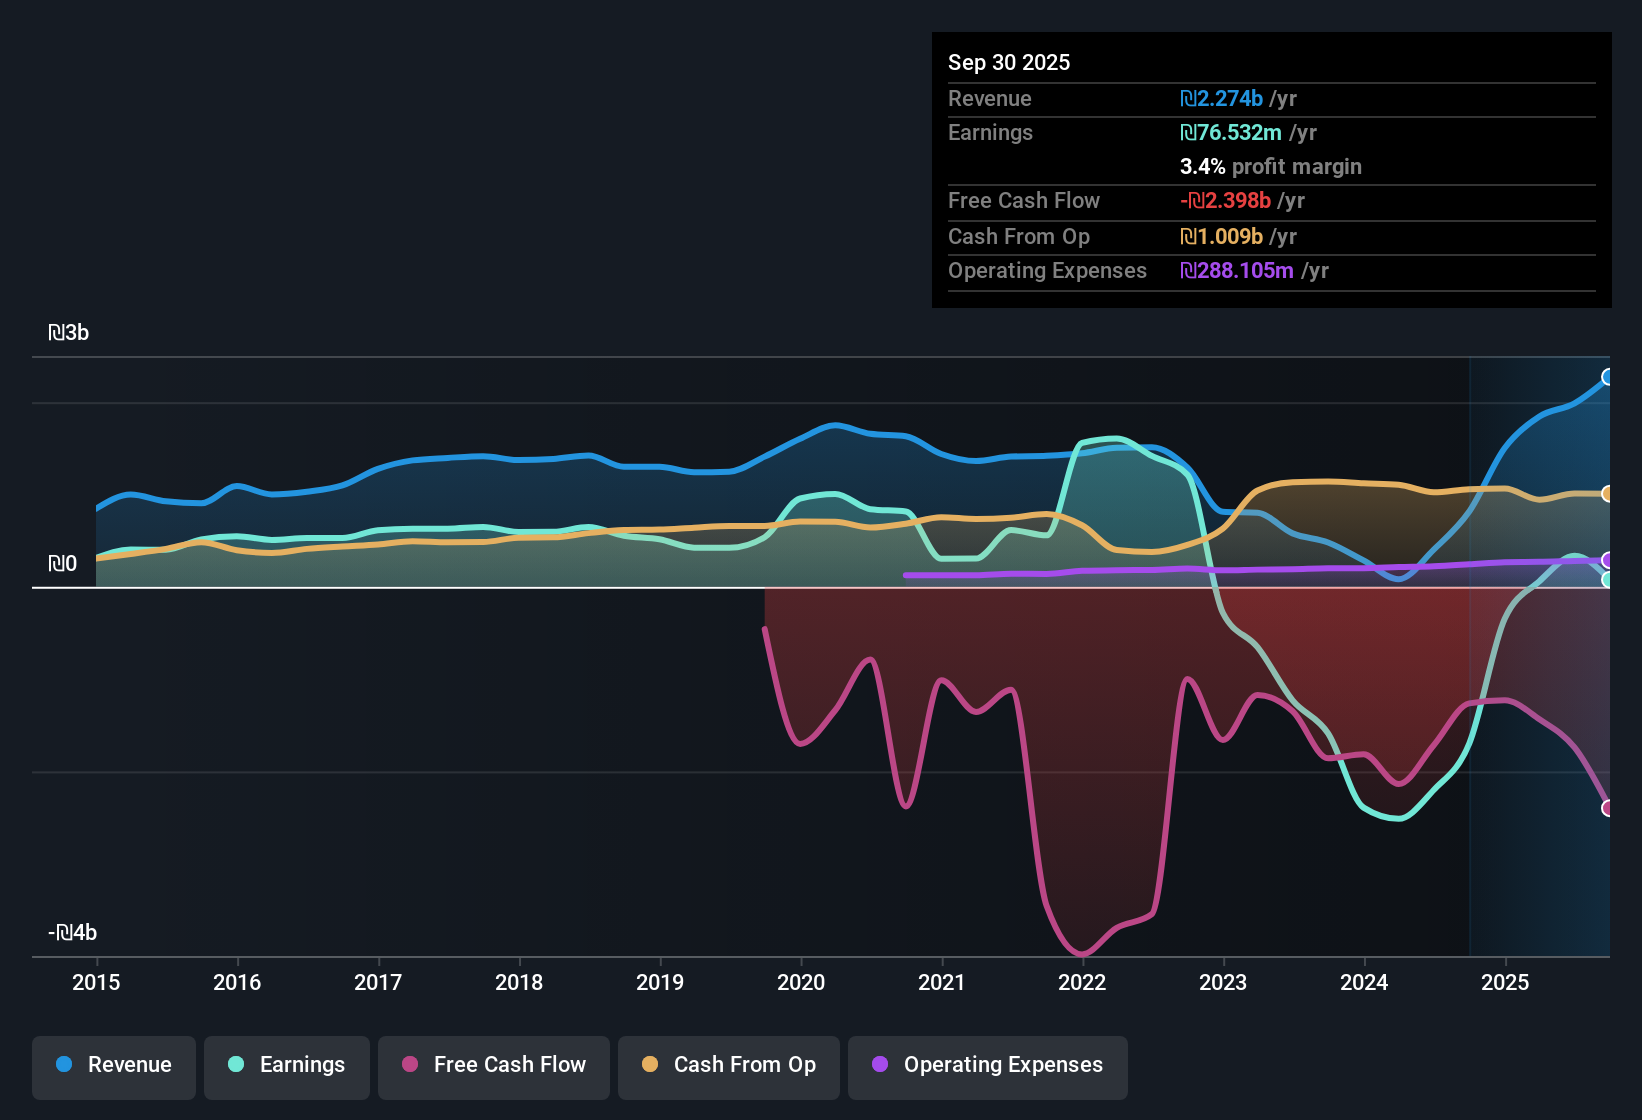
Task: Click the orange Cash From Op legend dot
Action: (x=648, y=1065)
